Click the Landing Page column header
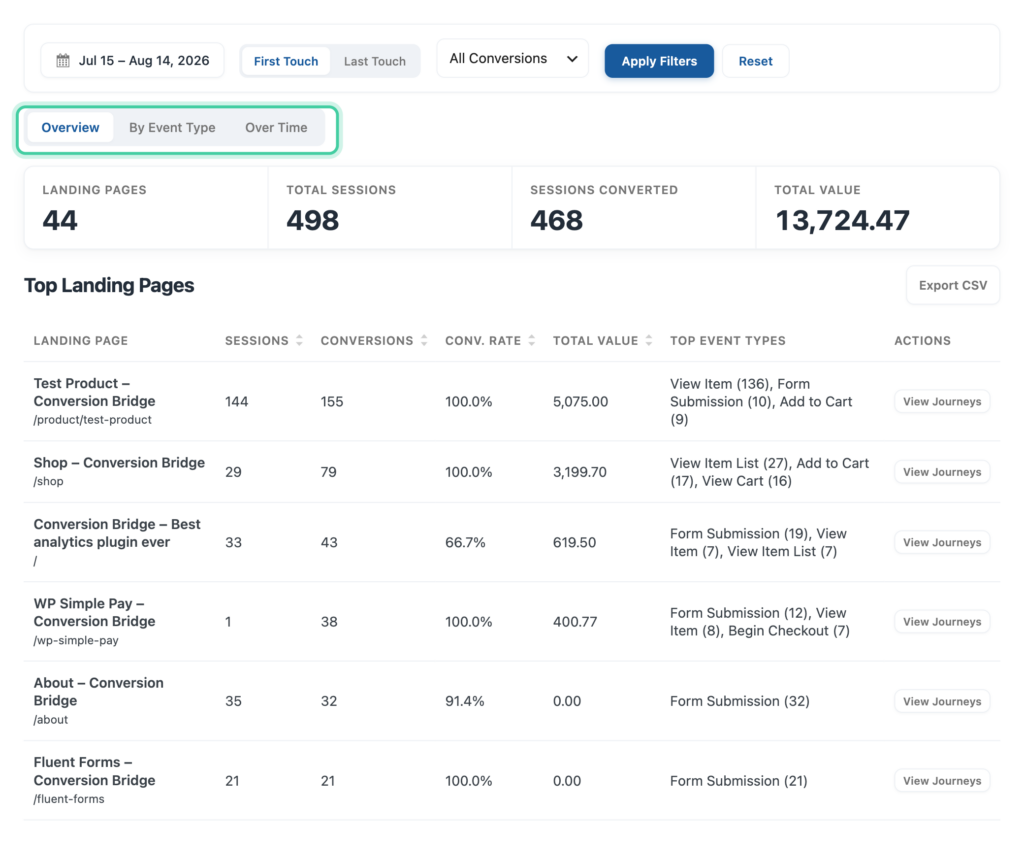 coord(81,341)
